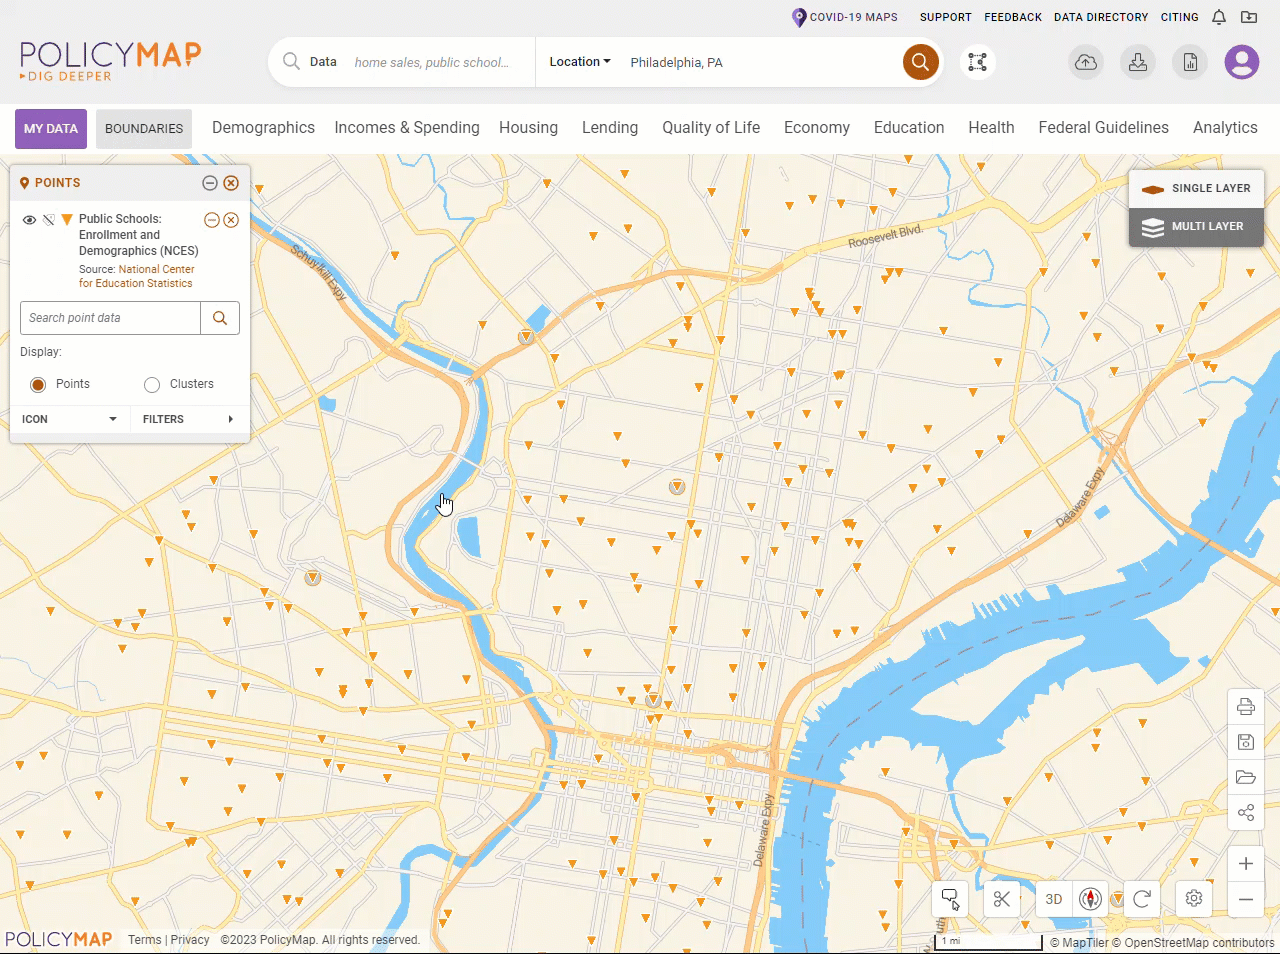Select the Points display radio button
Screen dimensions: 1280x954
(x=38, y=385)
